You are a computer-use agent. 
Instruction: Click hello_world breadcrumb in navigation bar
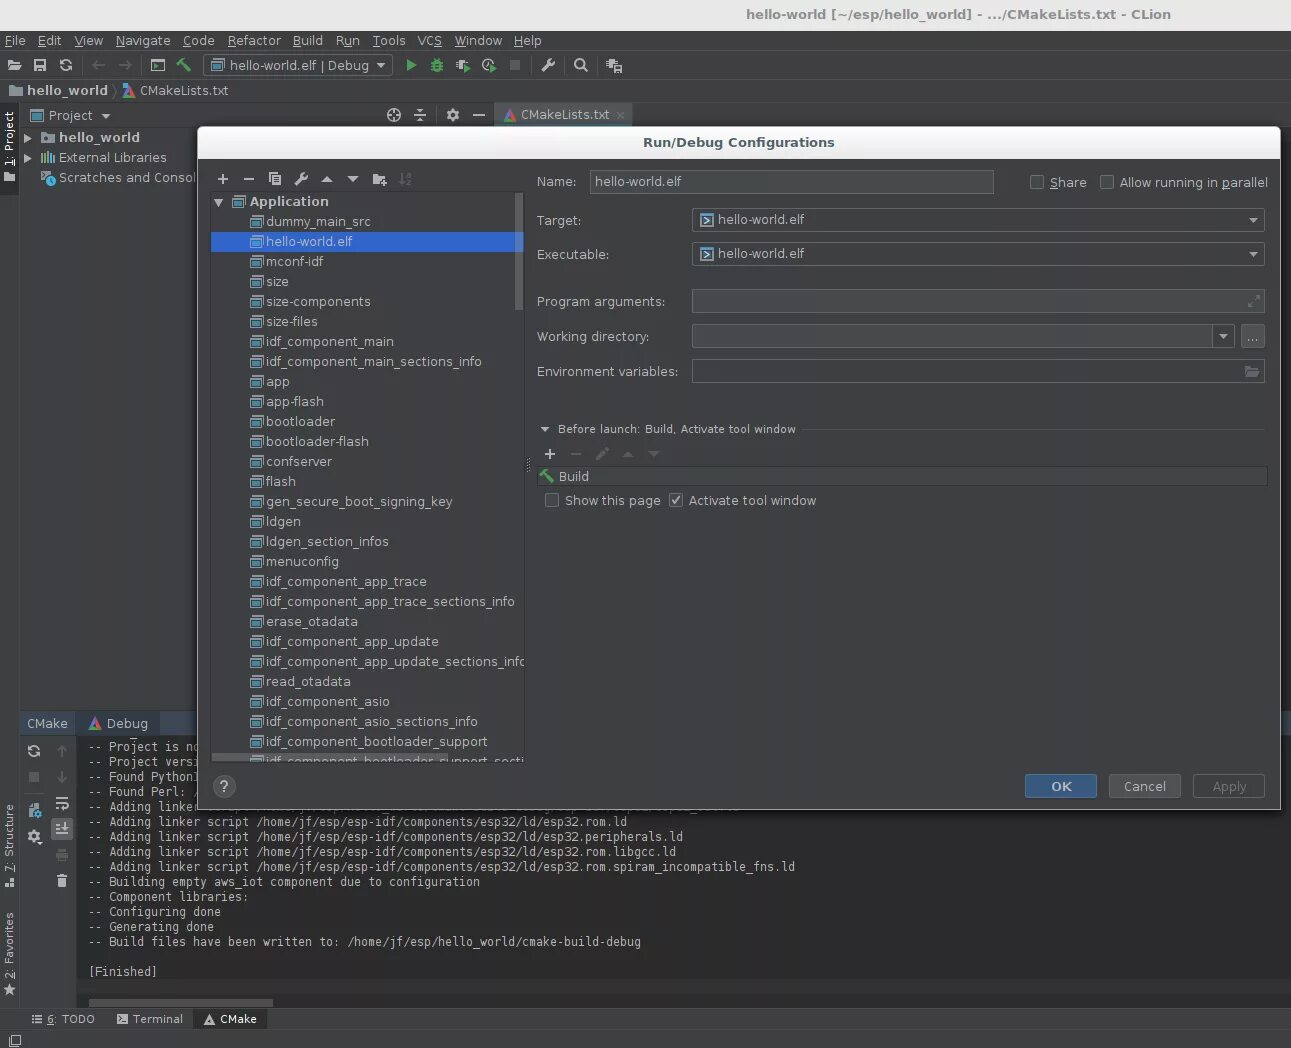58,90
